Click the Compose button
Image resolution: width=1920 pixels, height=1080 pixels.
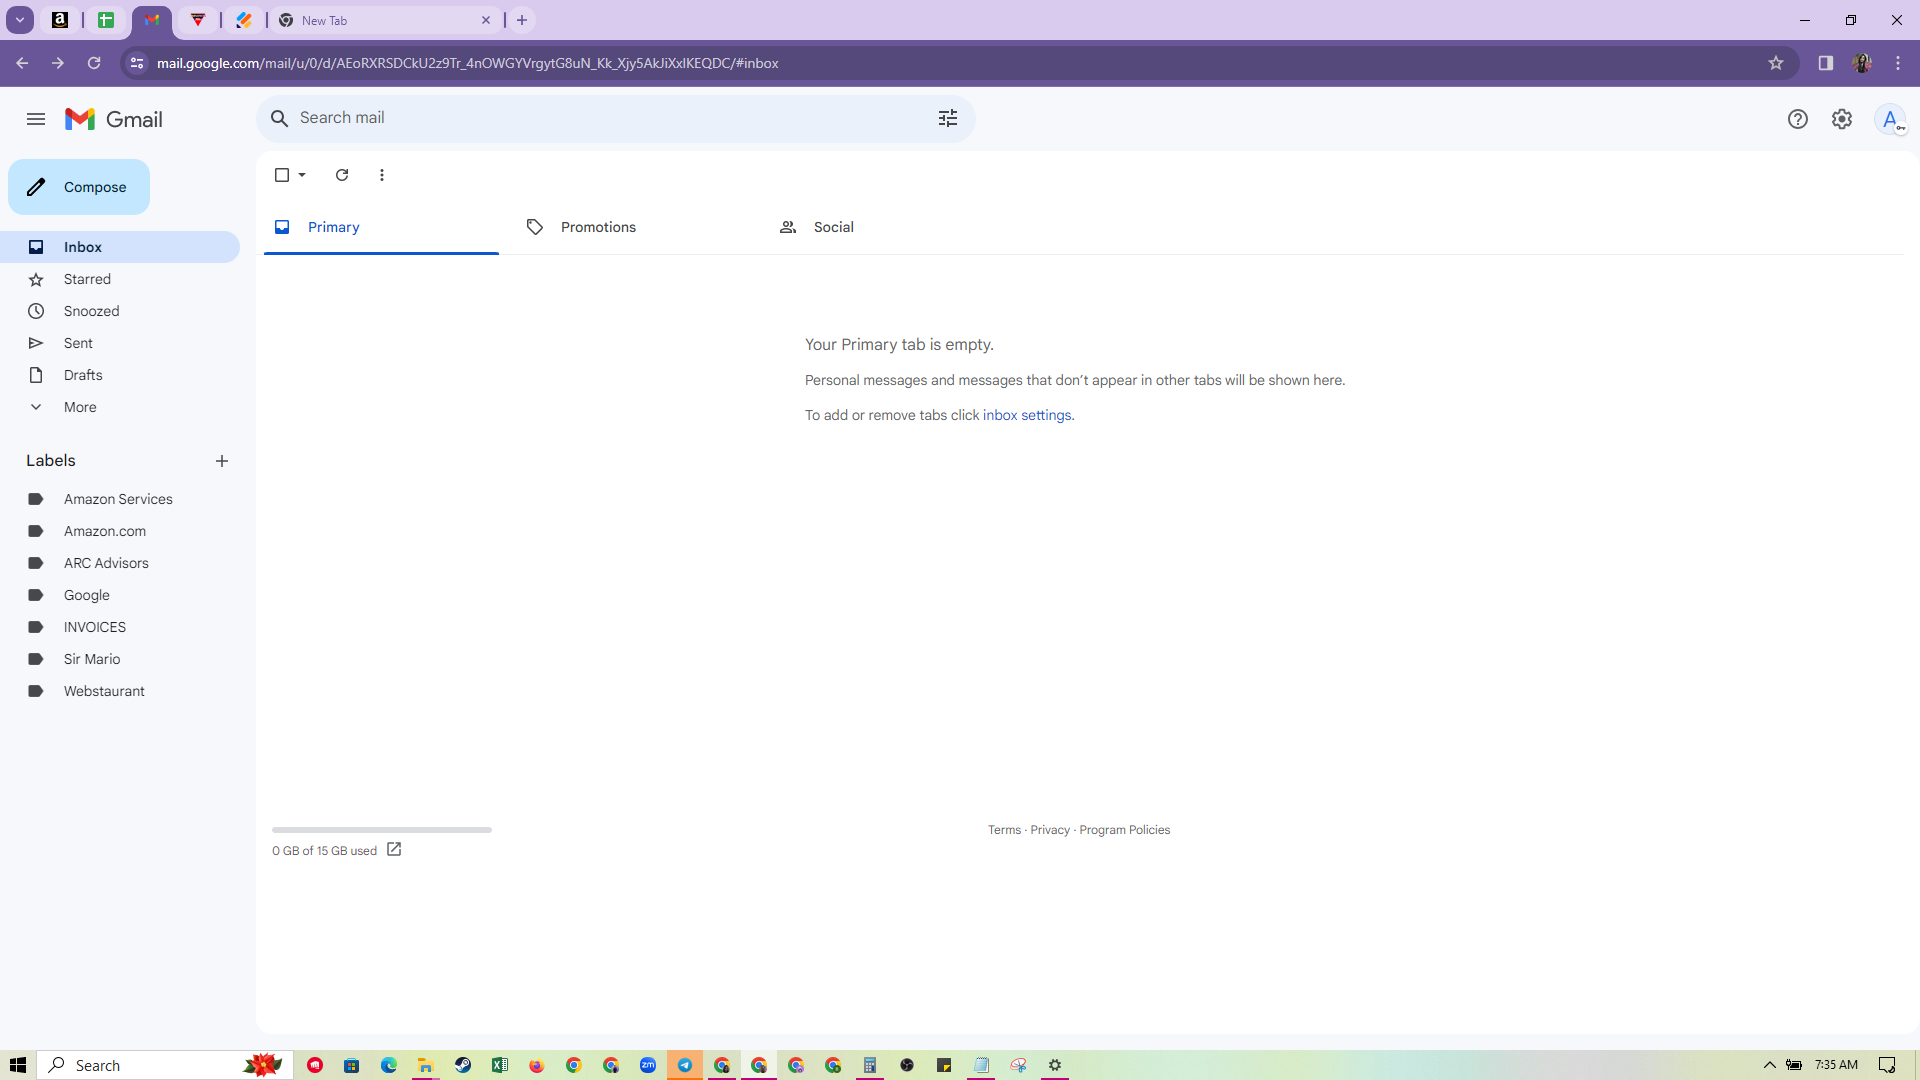pos(79,187)
